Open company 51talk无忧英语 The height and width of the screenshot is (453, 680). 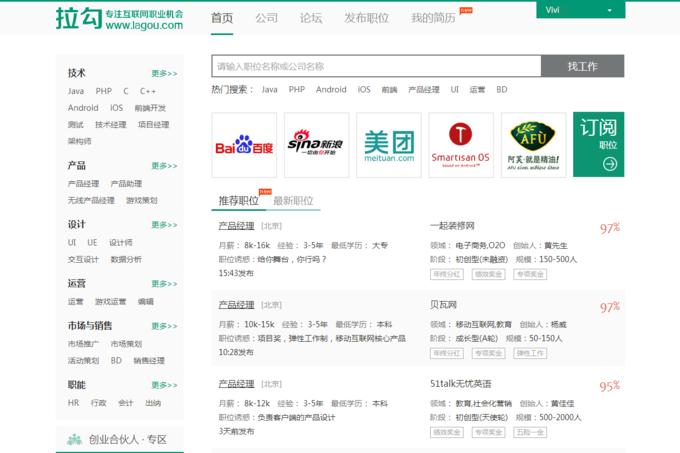(461, 384)
